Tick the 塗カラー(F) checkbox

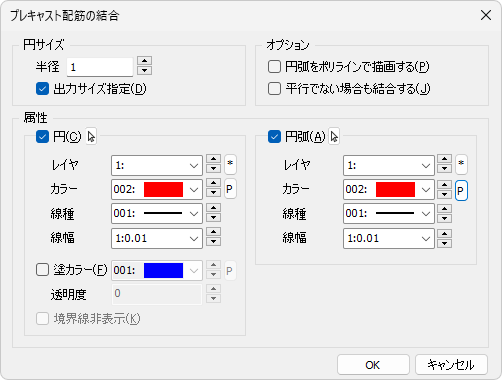point(42,270)
